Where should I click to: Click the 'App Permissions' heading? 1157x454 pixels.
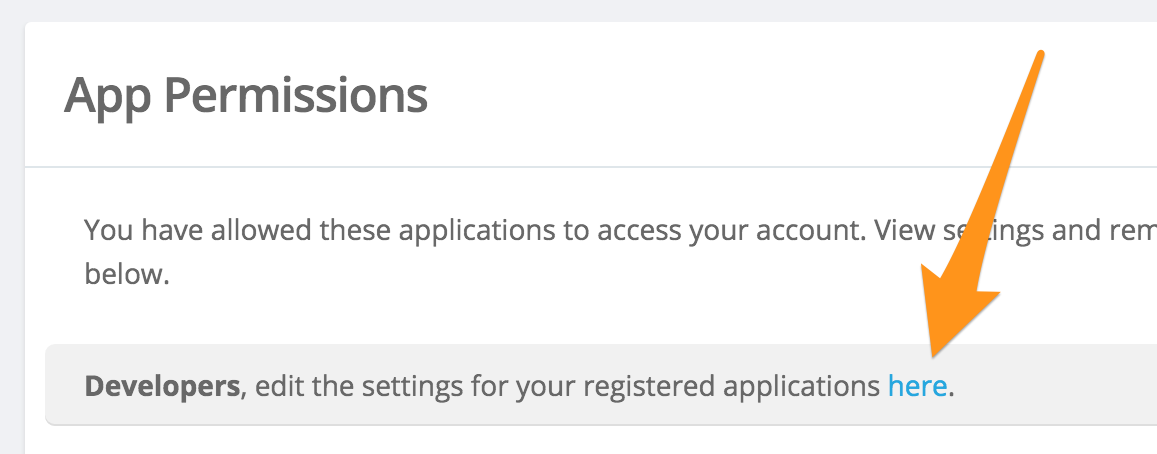(246, 97)
